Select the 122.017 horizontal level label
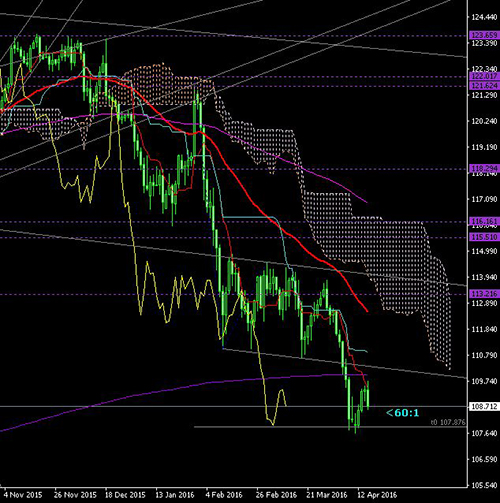The width and height of the screenshot is (500, 503). point(484,76)
